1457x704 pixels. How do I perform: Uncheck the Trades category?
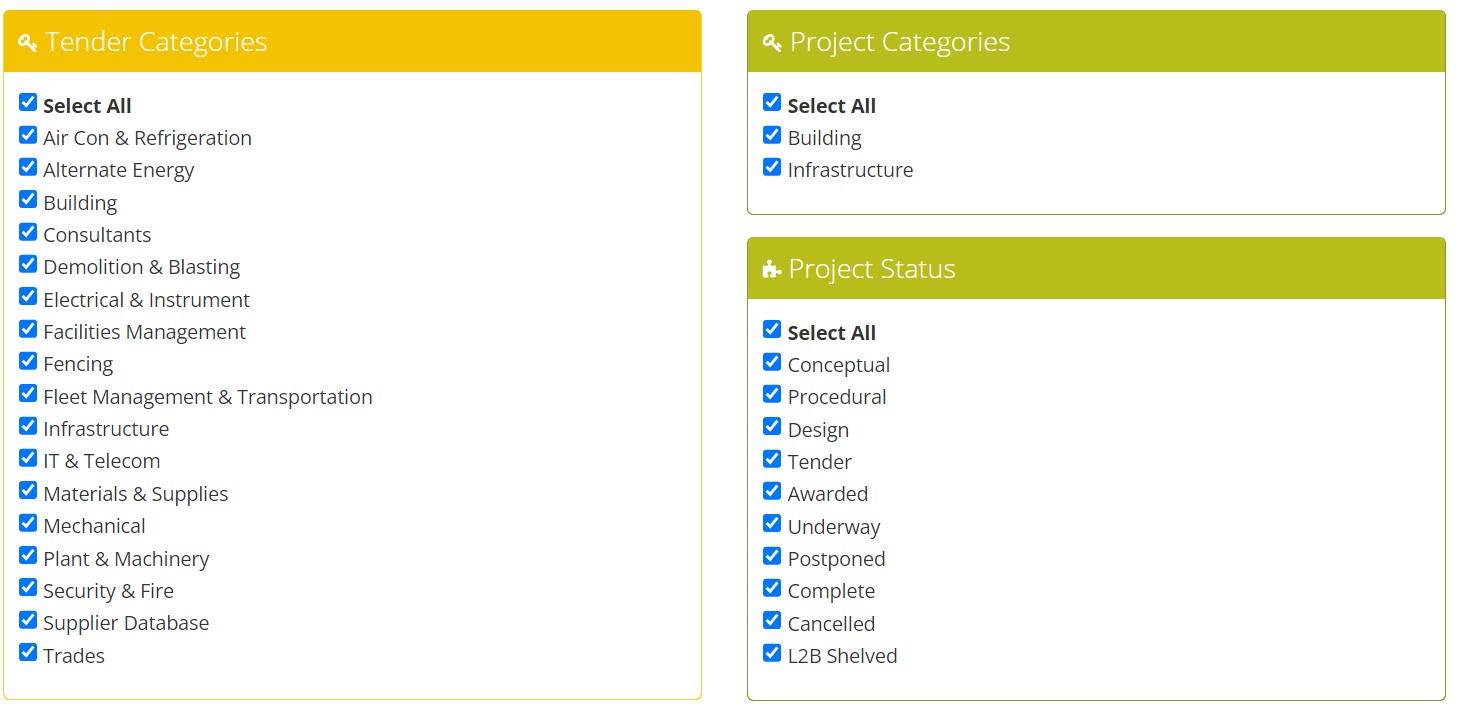[x=28, y=652]
